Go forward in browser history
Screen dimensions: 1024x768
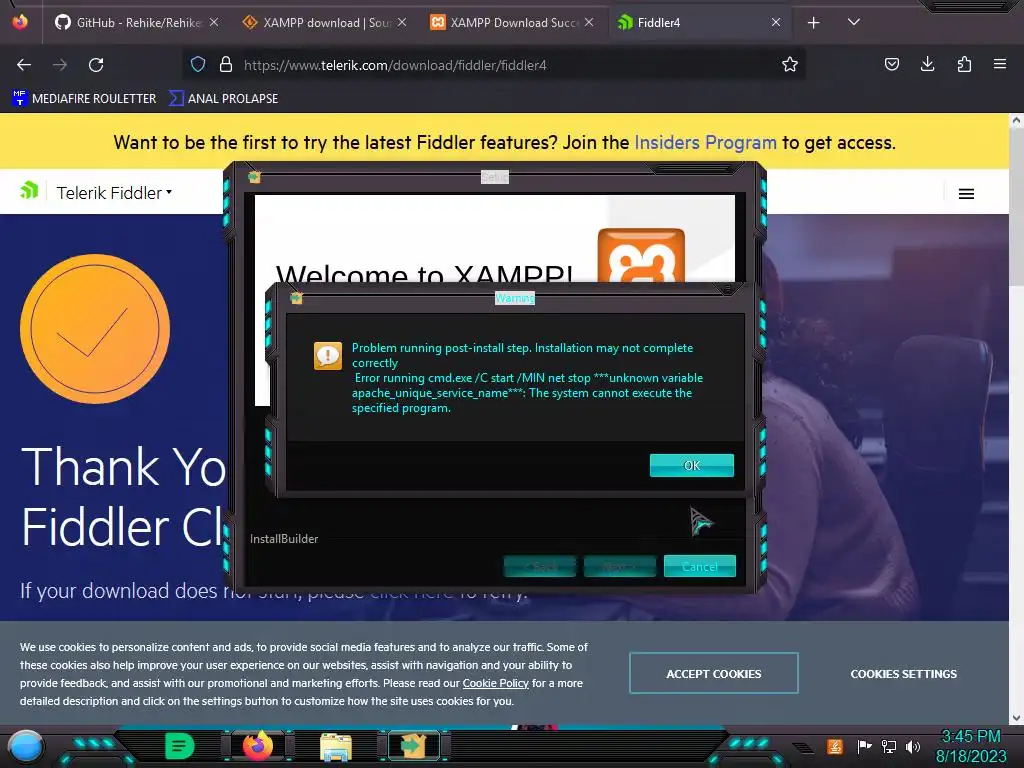(x=60, y=65)
